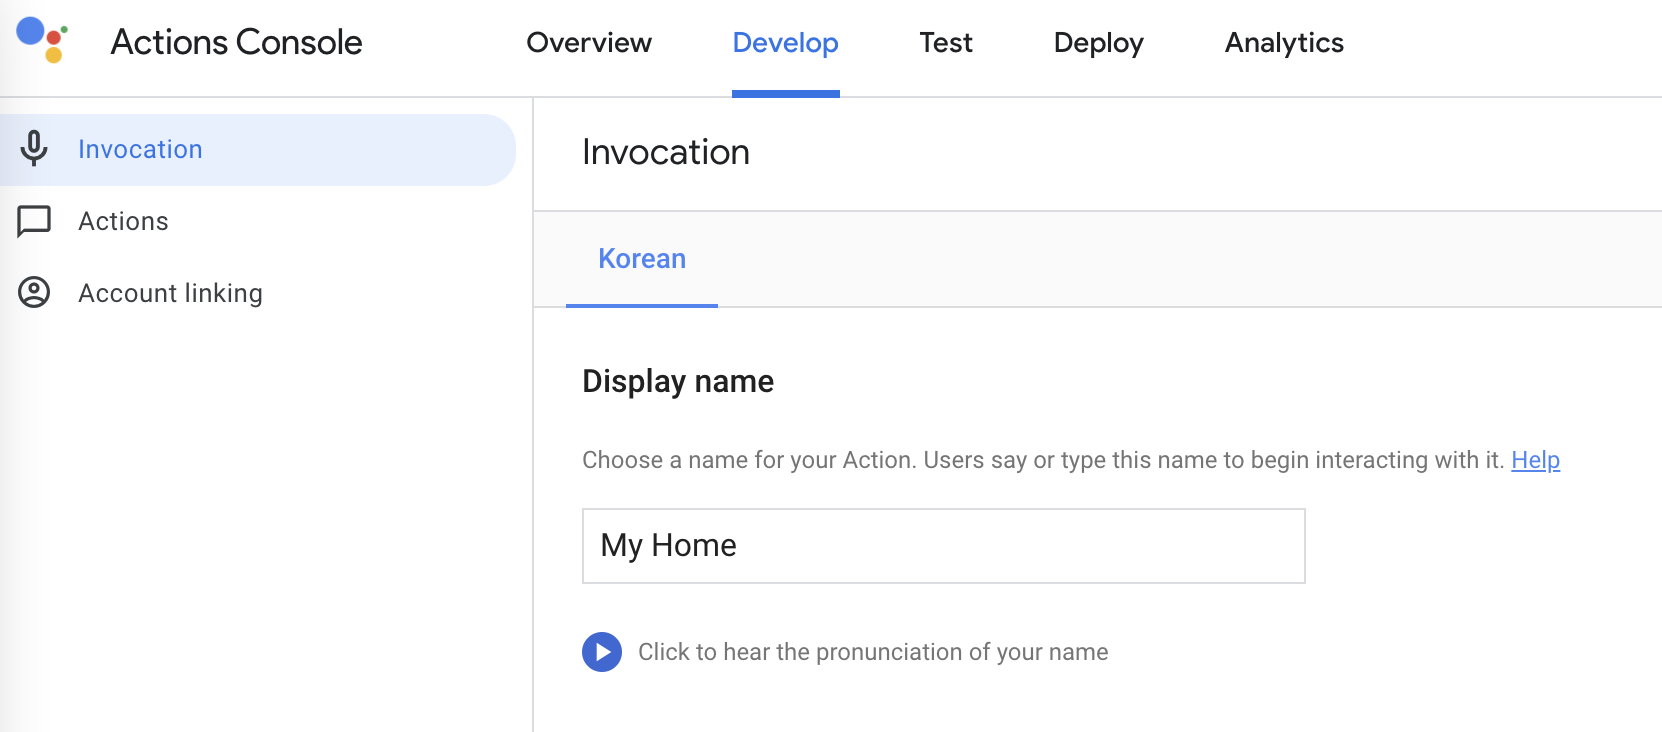The height and width of the screenshot is (732, 1662).
Task: Click the Invocation page heading
Action: [666, 152]
